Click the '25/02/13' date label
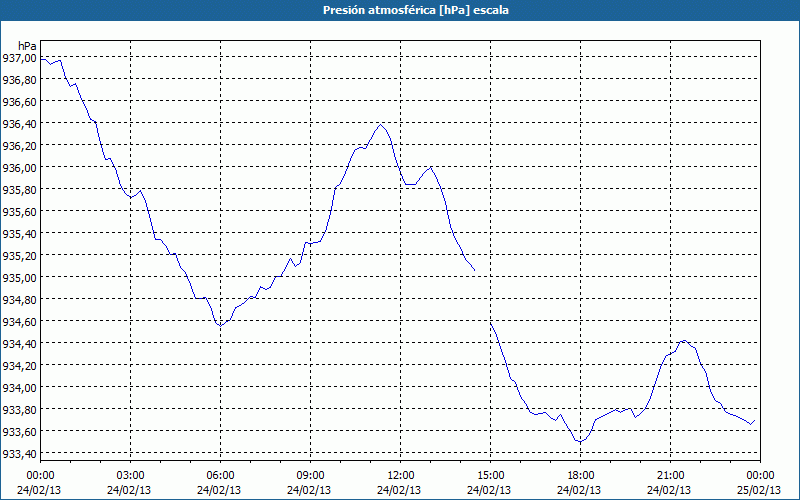This screenshot has width=800, height=500. click(759, 490)
